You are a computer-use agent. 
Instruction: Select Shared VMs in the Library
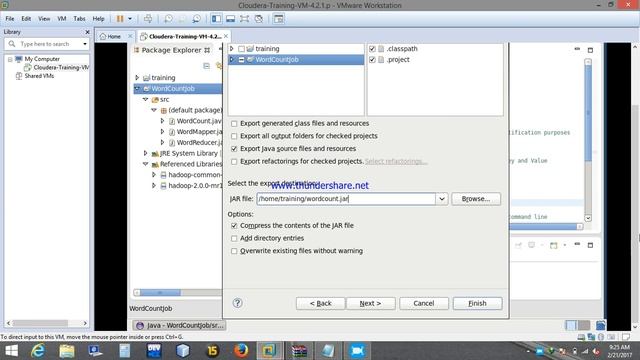point(39,76)
